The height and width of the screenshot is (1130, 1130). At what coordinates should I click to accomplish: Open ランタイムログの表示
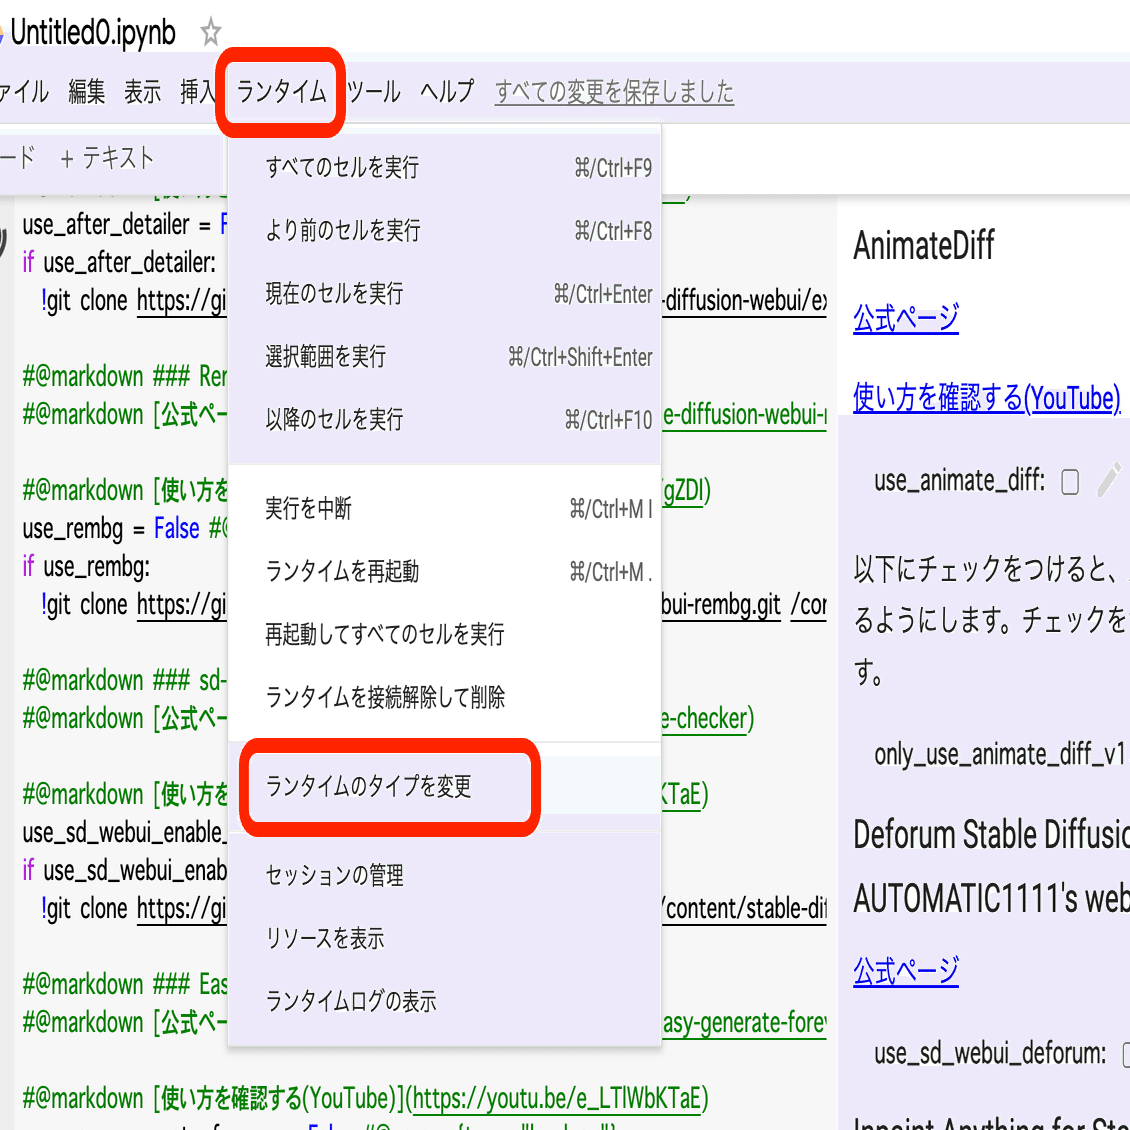[445, 1001]
